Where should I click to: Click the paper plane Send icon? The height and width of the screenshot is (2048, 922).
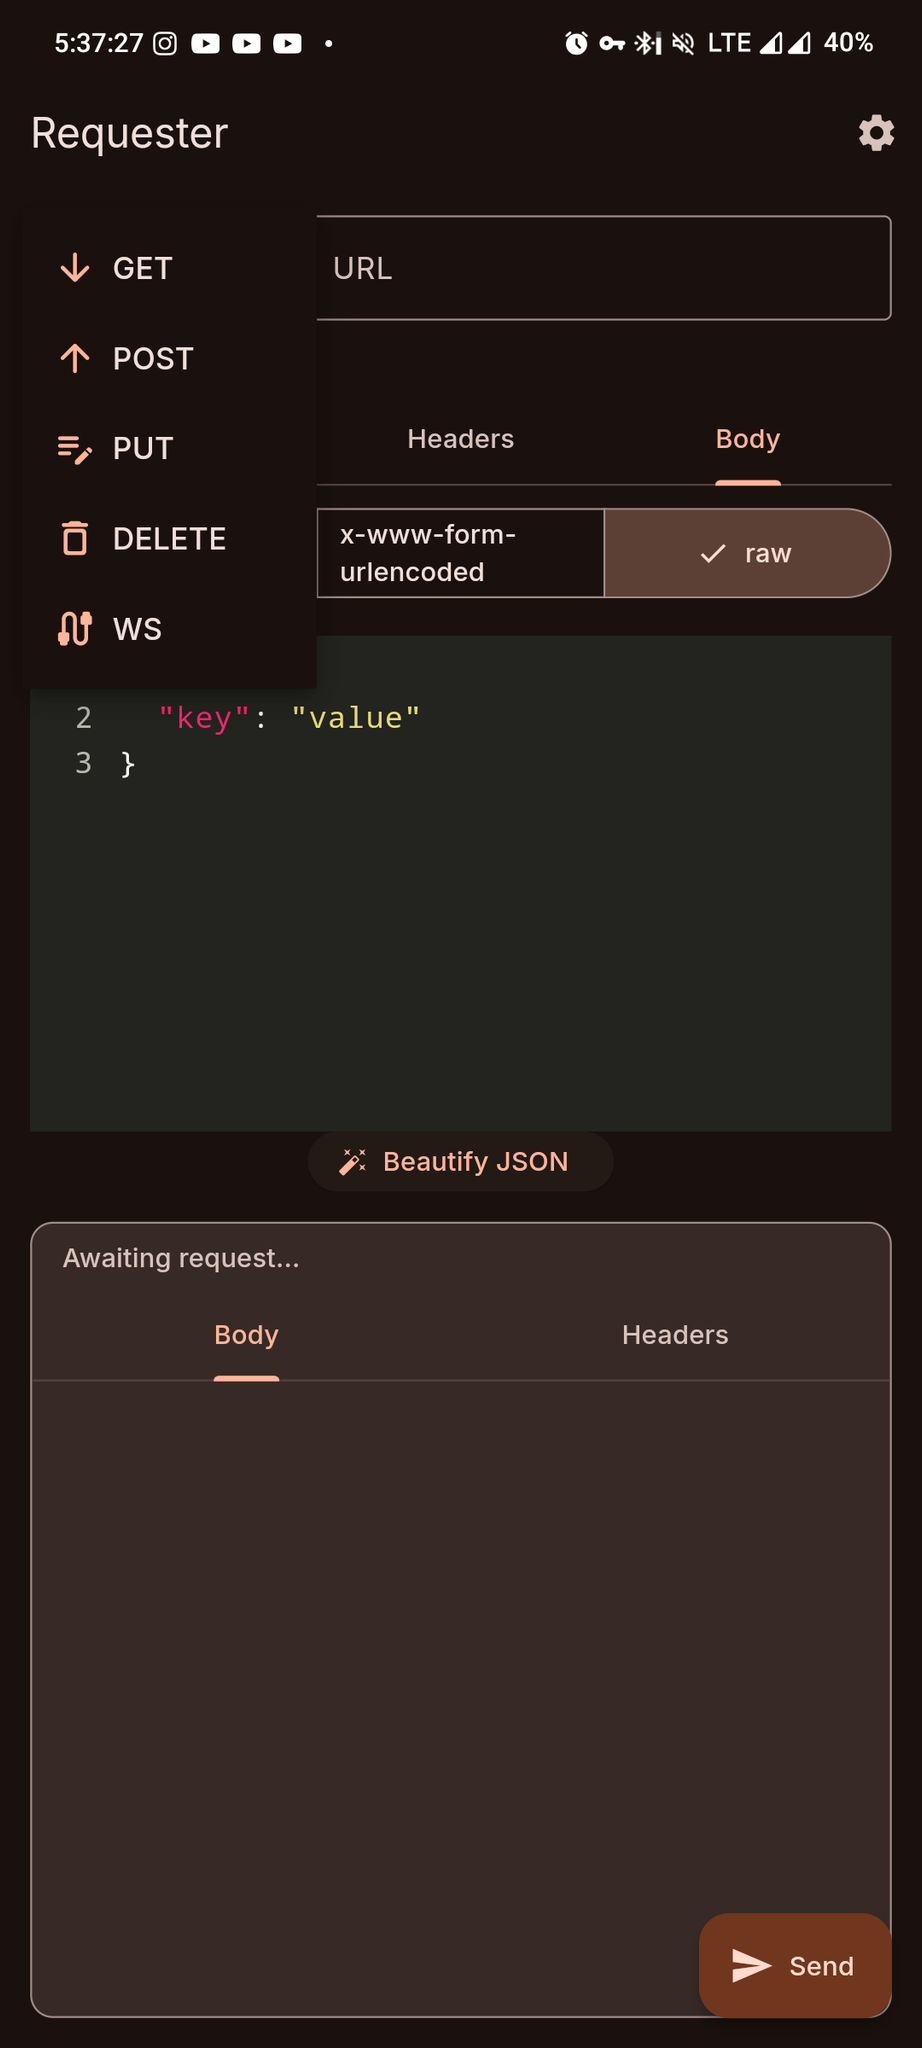coord(751,1965)
